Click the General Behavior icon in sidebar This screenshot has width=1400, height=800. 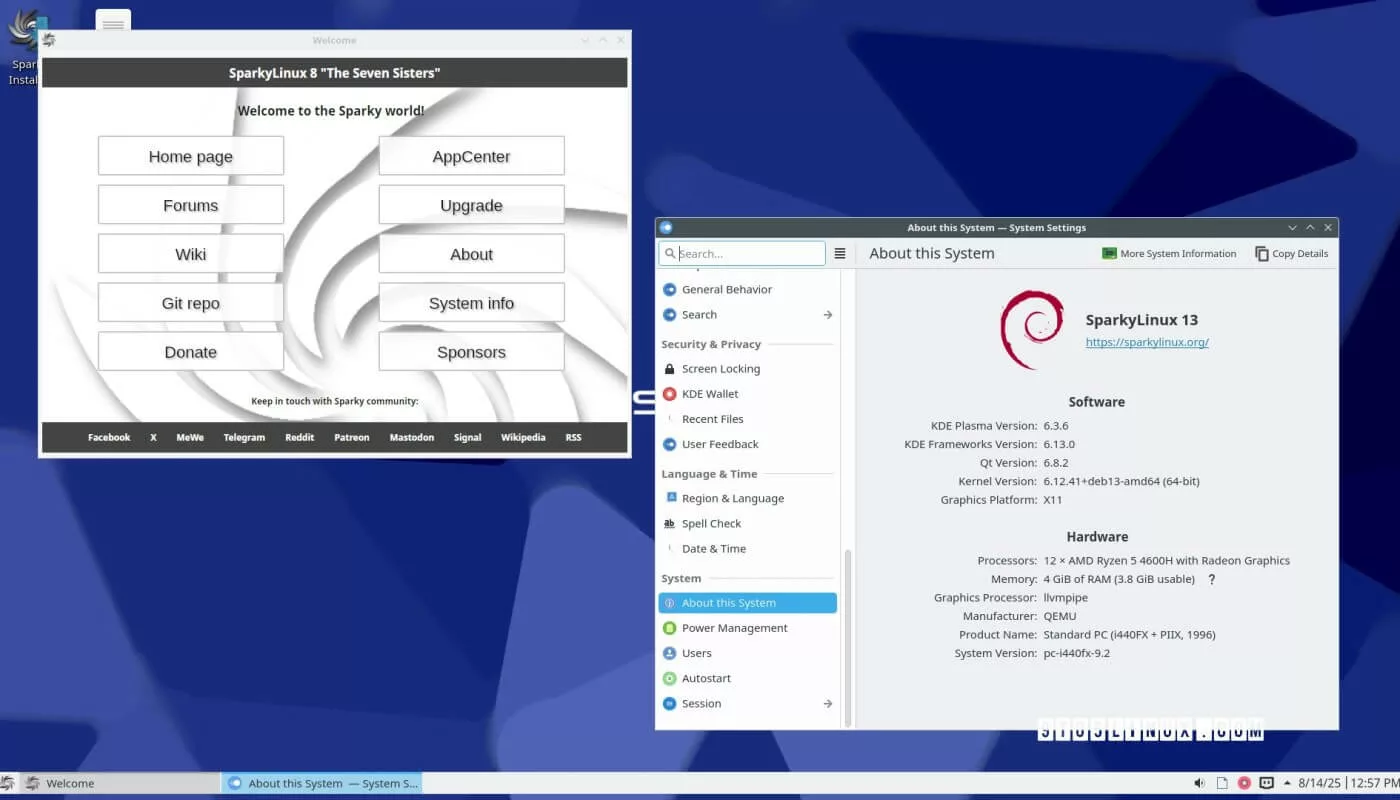click(x=669, y=290)
